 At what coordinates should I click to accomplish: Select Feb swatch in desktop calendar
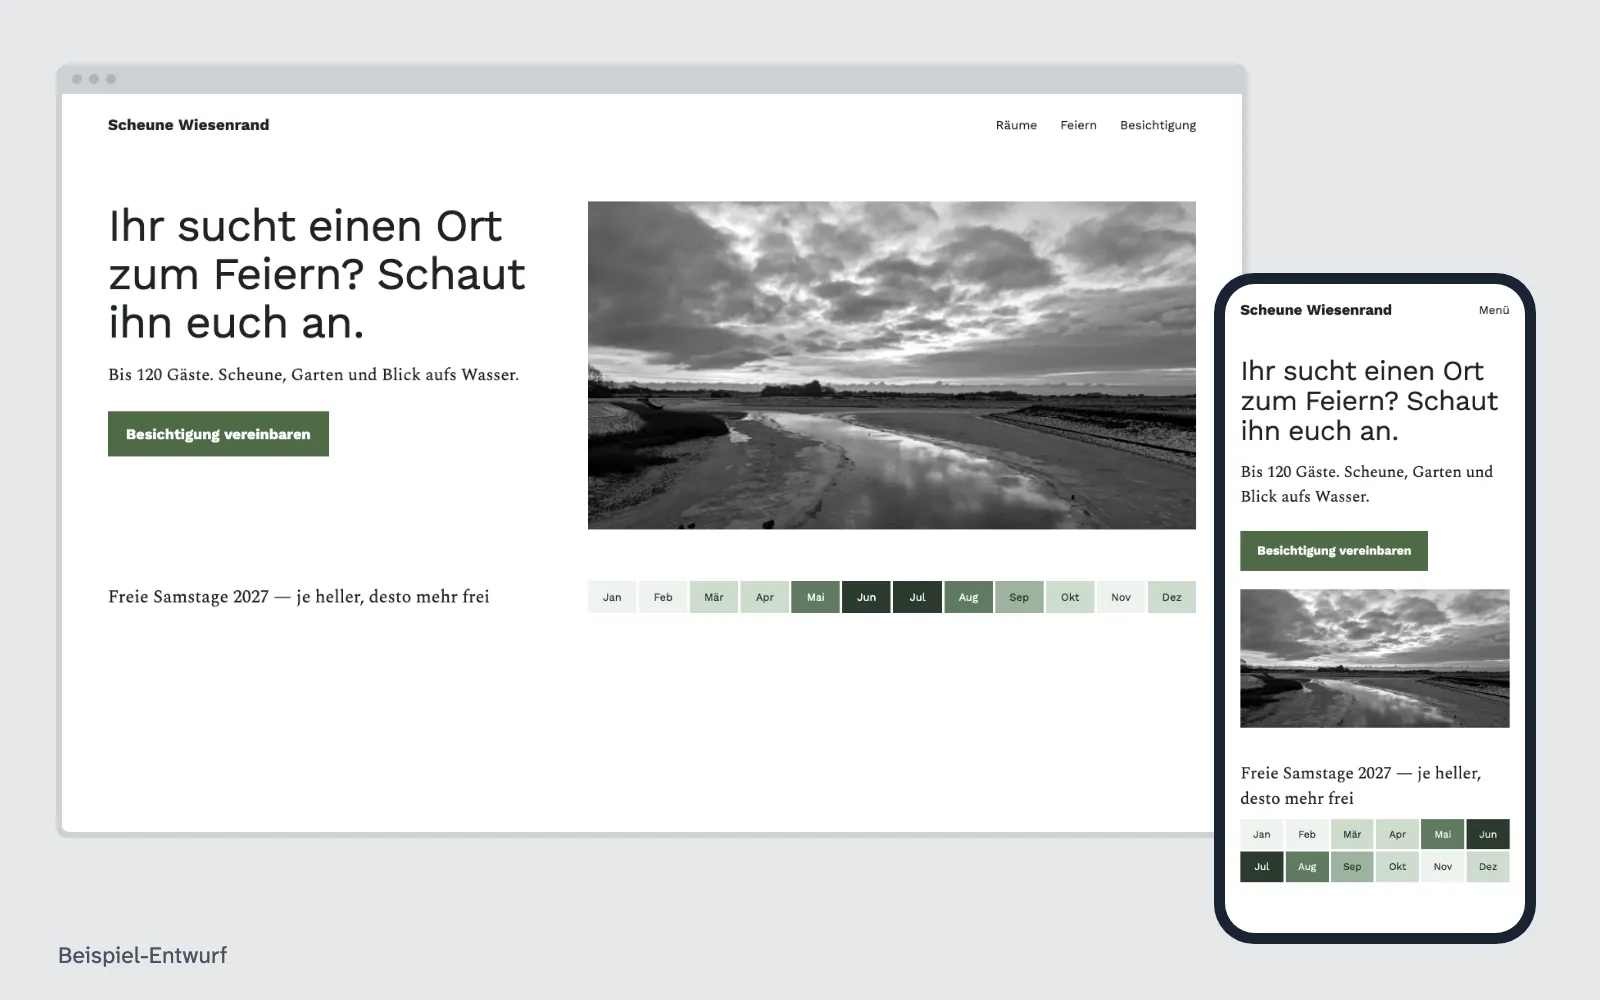coord(663,597)
